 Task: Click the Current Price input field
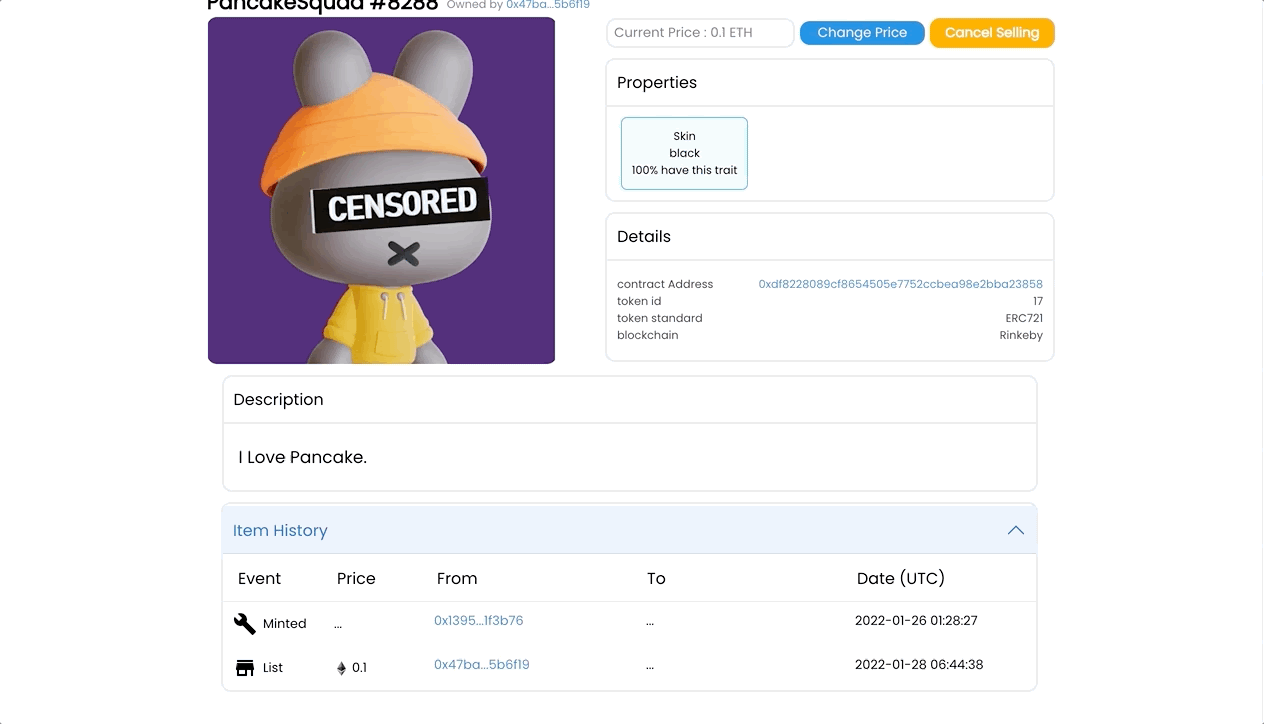pos(700,33)
